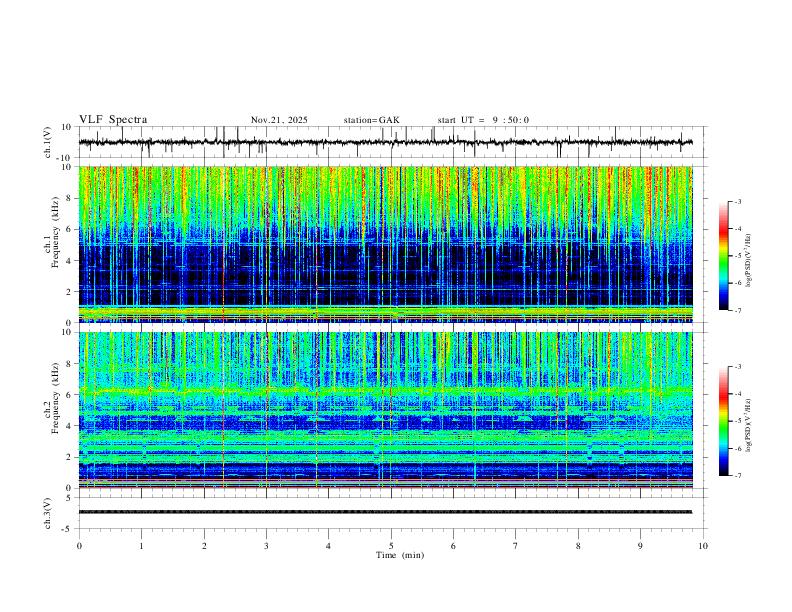The height and width of the screenshot is (612, 792).
Task: Click the '-7' label on ch.2 color bar
Action: pos(737,476)
